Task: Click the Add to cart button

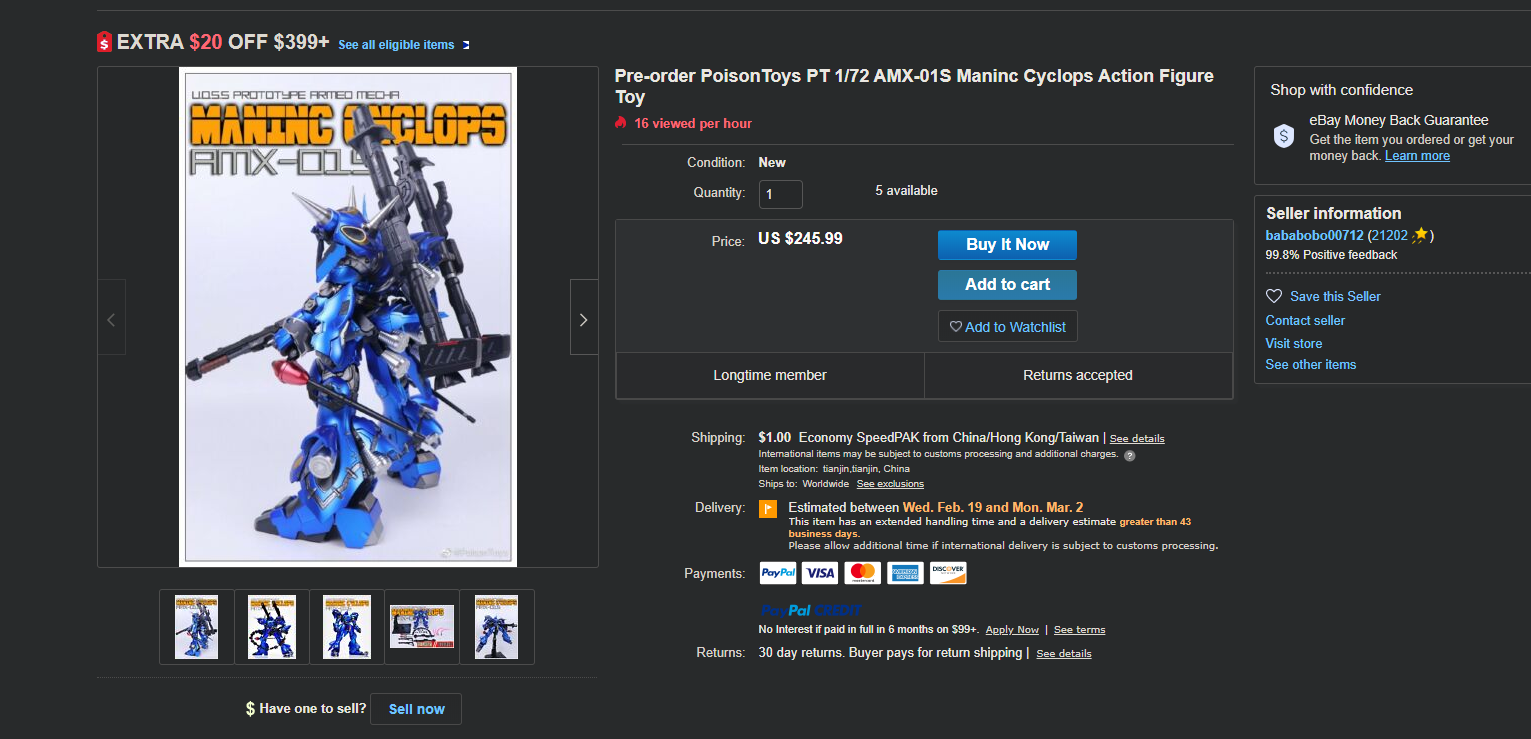Action: click(x=1007, y=285)
